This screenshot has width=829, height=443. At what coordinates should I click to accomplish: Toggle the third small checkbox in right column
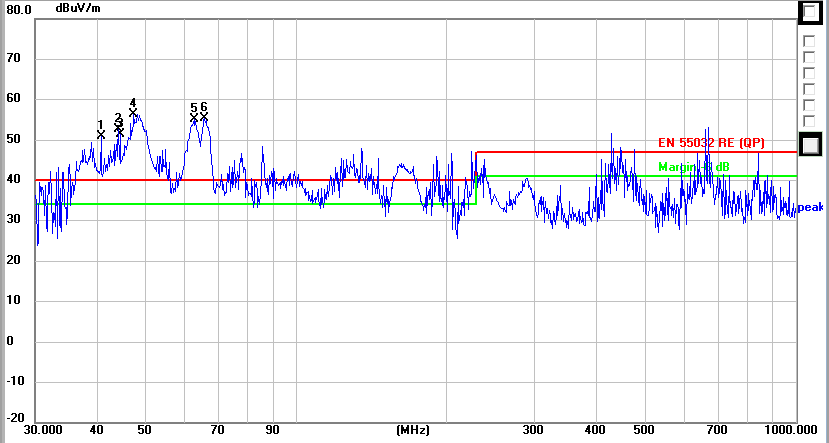pos(809,73)
